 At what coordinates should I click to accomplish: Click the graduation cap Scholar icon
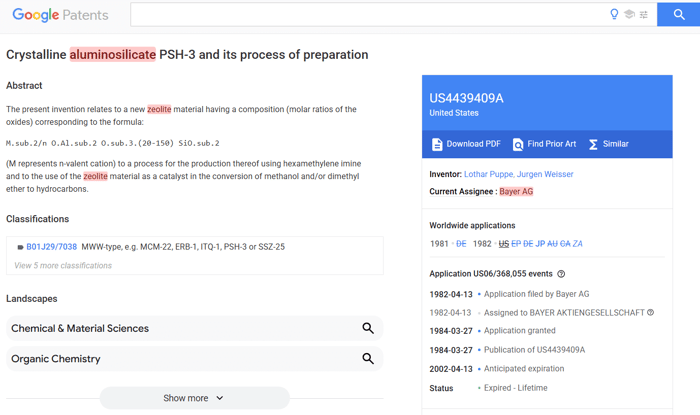(629, 14)
